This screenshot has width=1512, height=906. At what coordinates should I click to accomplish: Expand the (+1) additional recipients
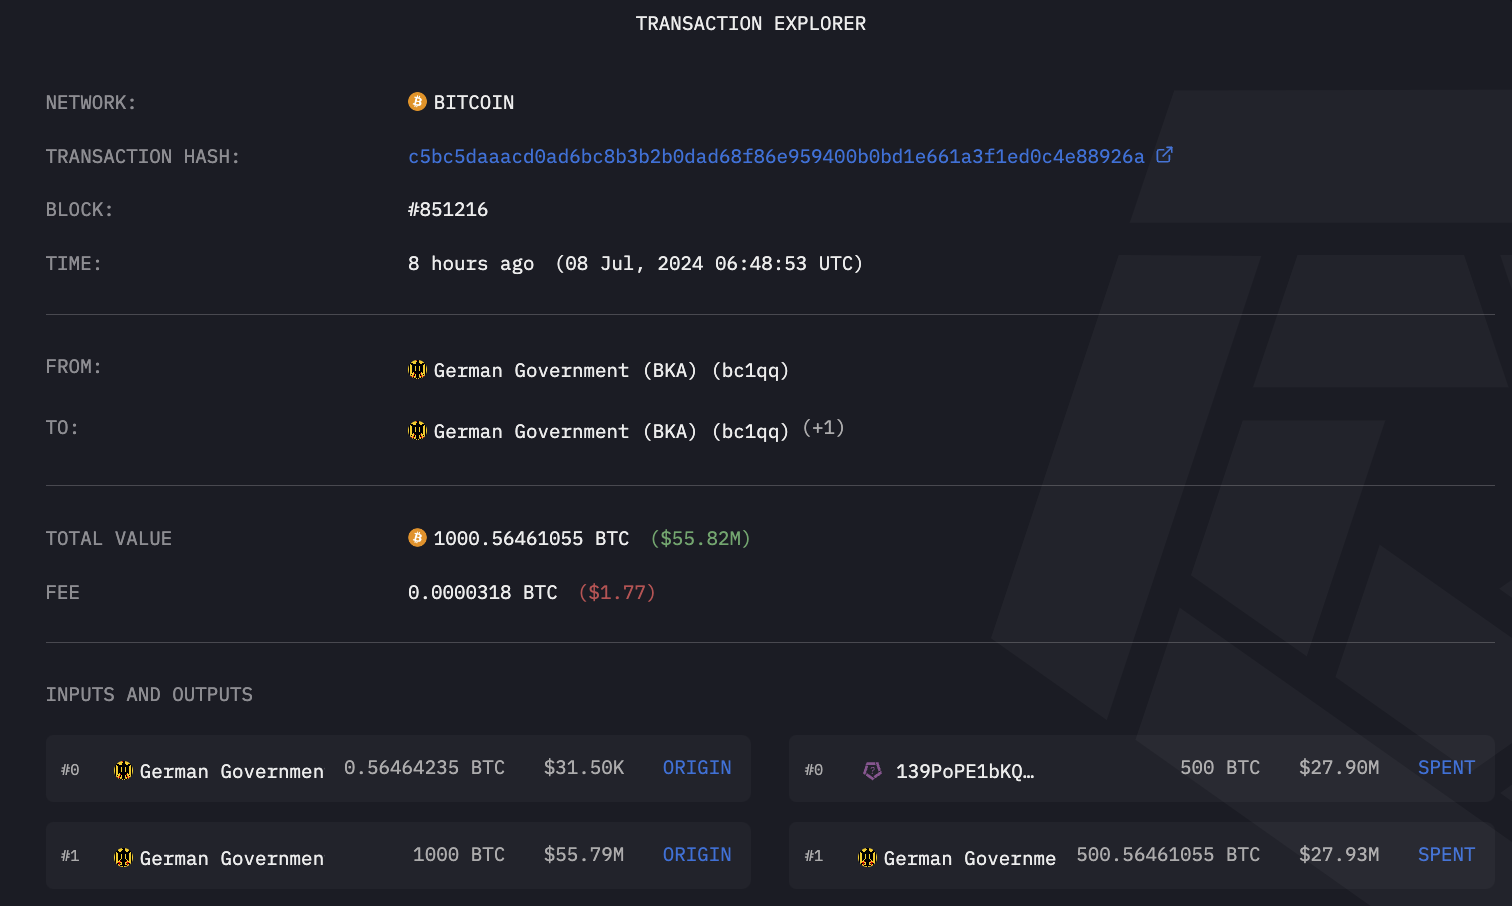[824, 428]
